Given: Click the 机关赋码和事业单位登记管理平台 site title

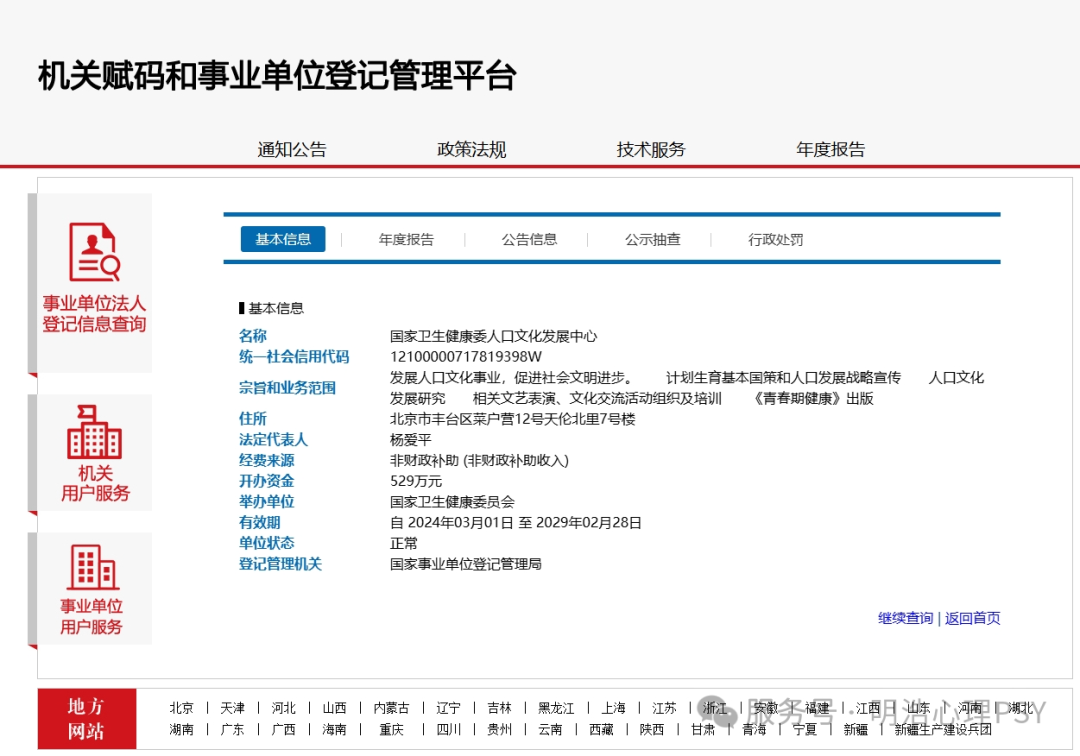Looking at the screenshot, I should pyautogui.click(x=277, y=76).
